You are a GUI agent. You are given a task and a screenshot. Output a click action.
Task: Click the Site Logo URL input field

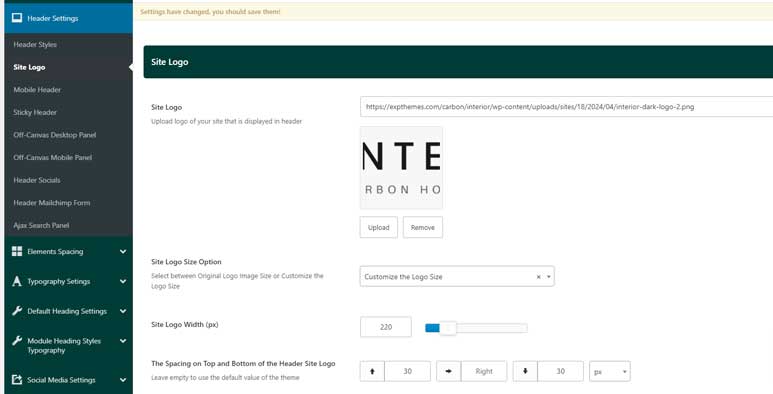566,107
